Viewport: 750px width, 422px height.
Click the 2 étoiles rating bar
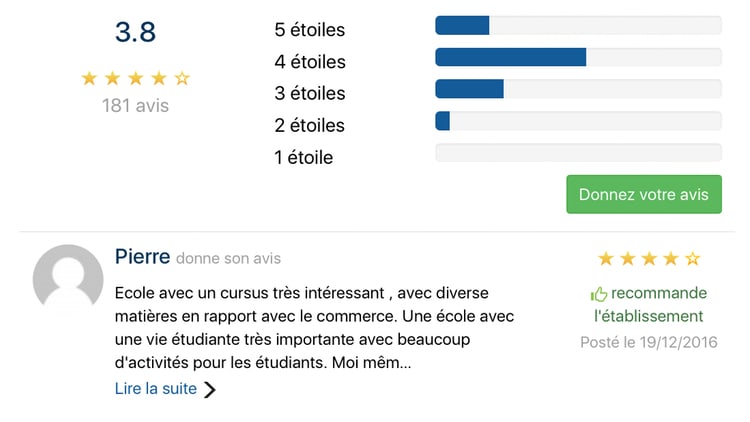coord(578,121)
